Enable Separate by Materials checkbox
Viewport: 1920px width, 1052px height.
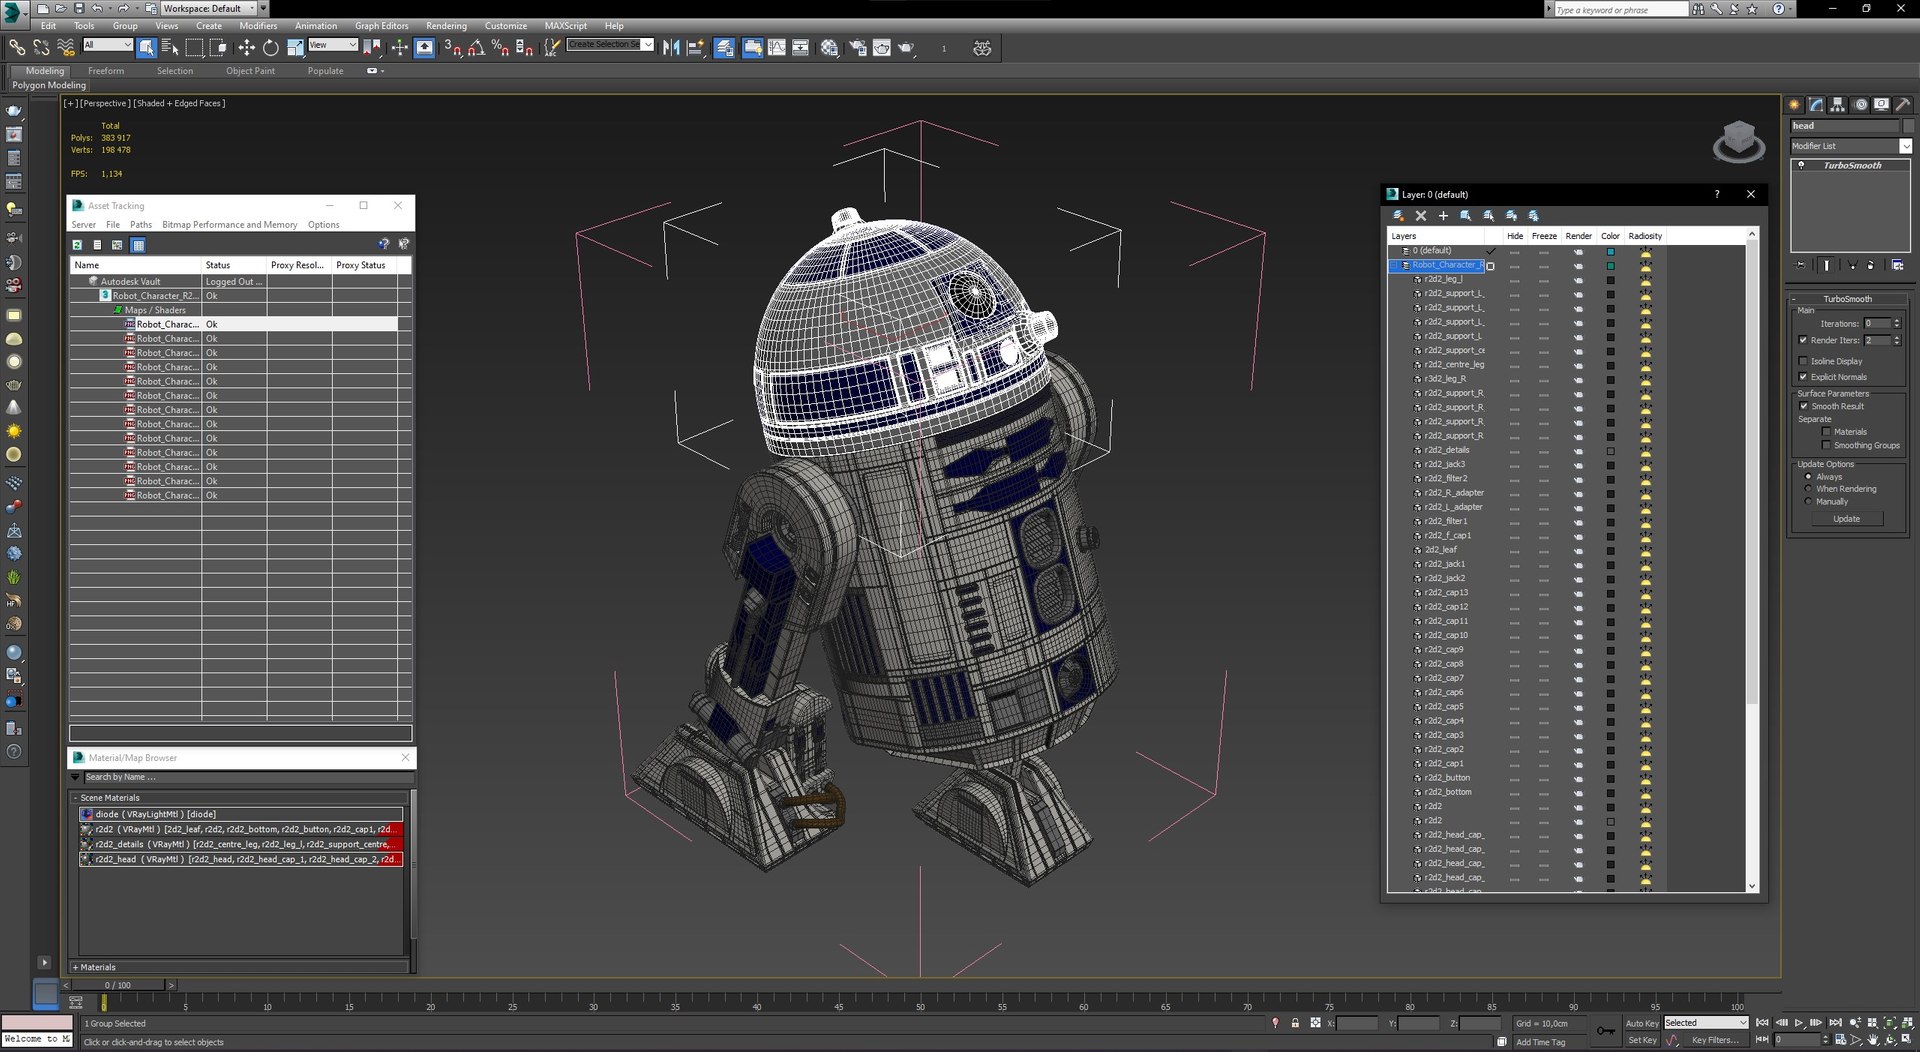point(1826,432)
